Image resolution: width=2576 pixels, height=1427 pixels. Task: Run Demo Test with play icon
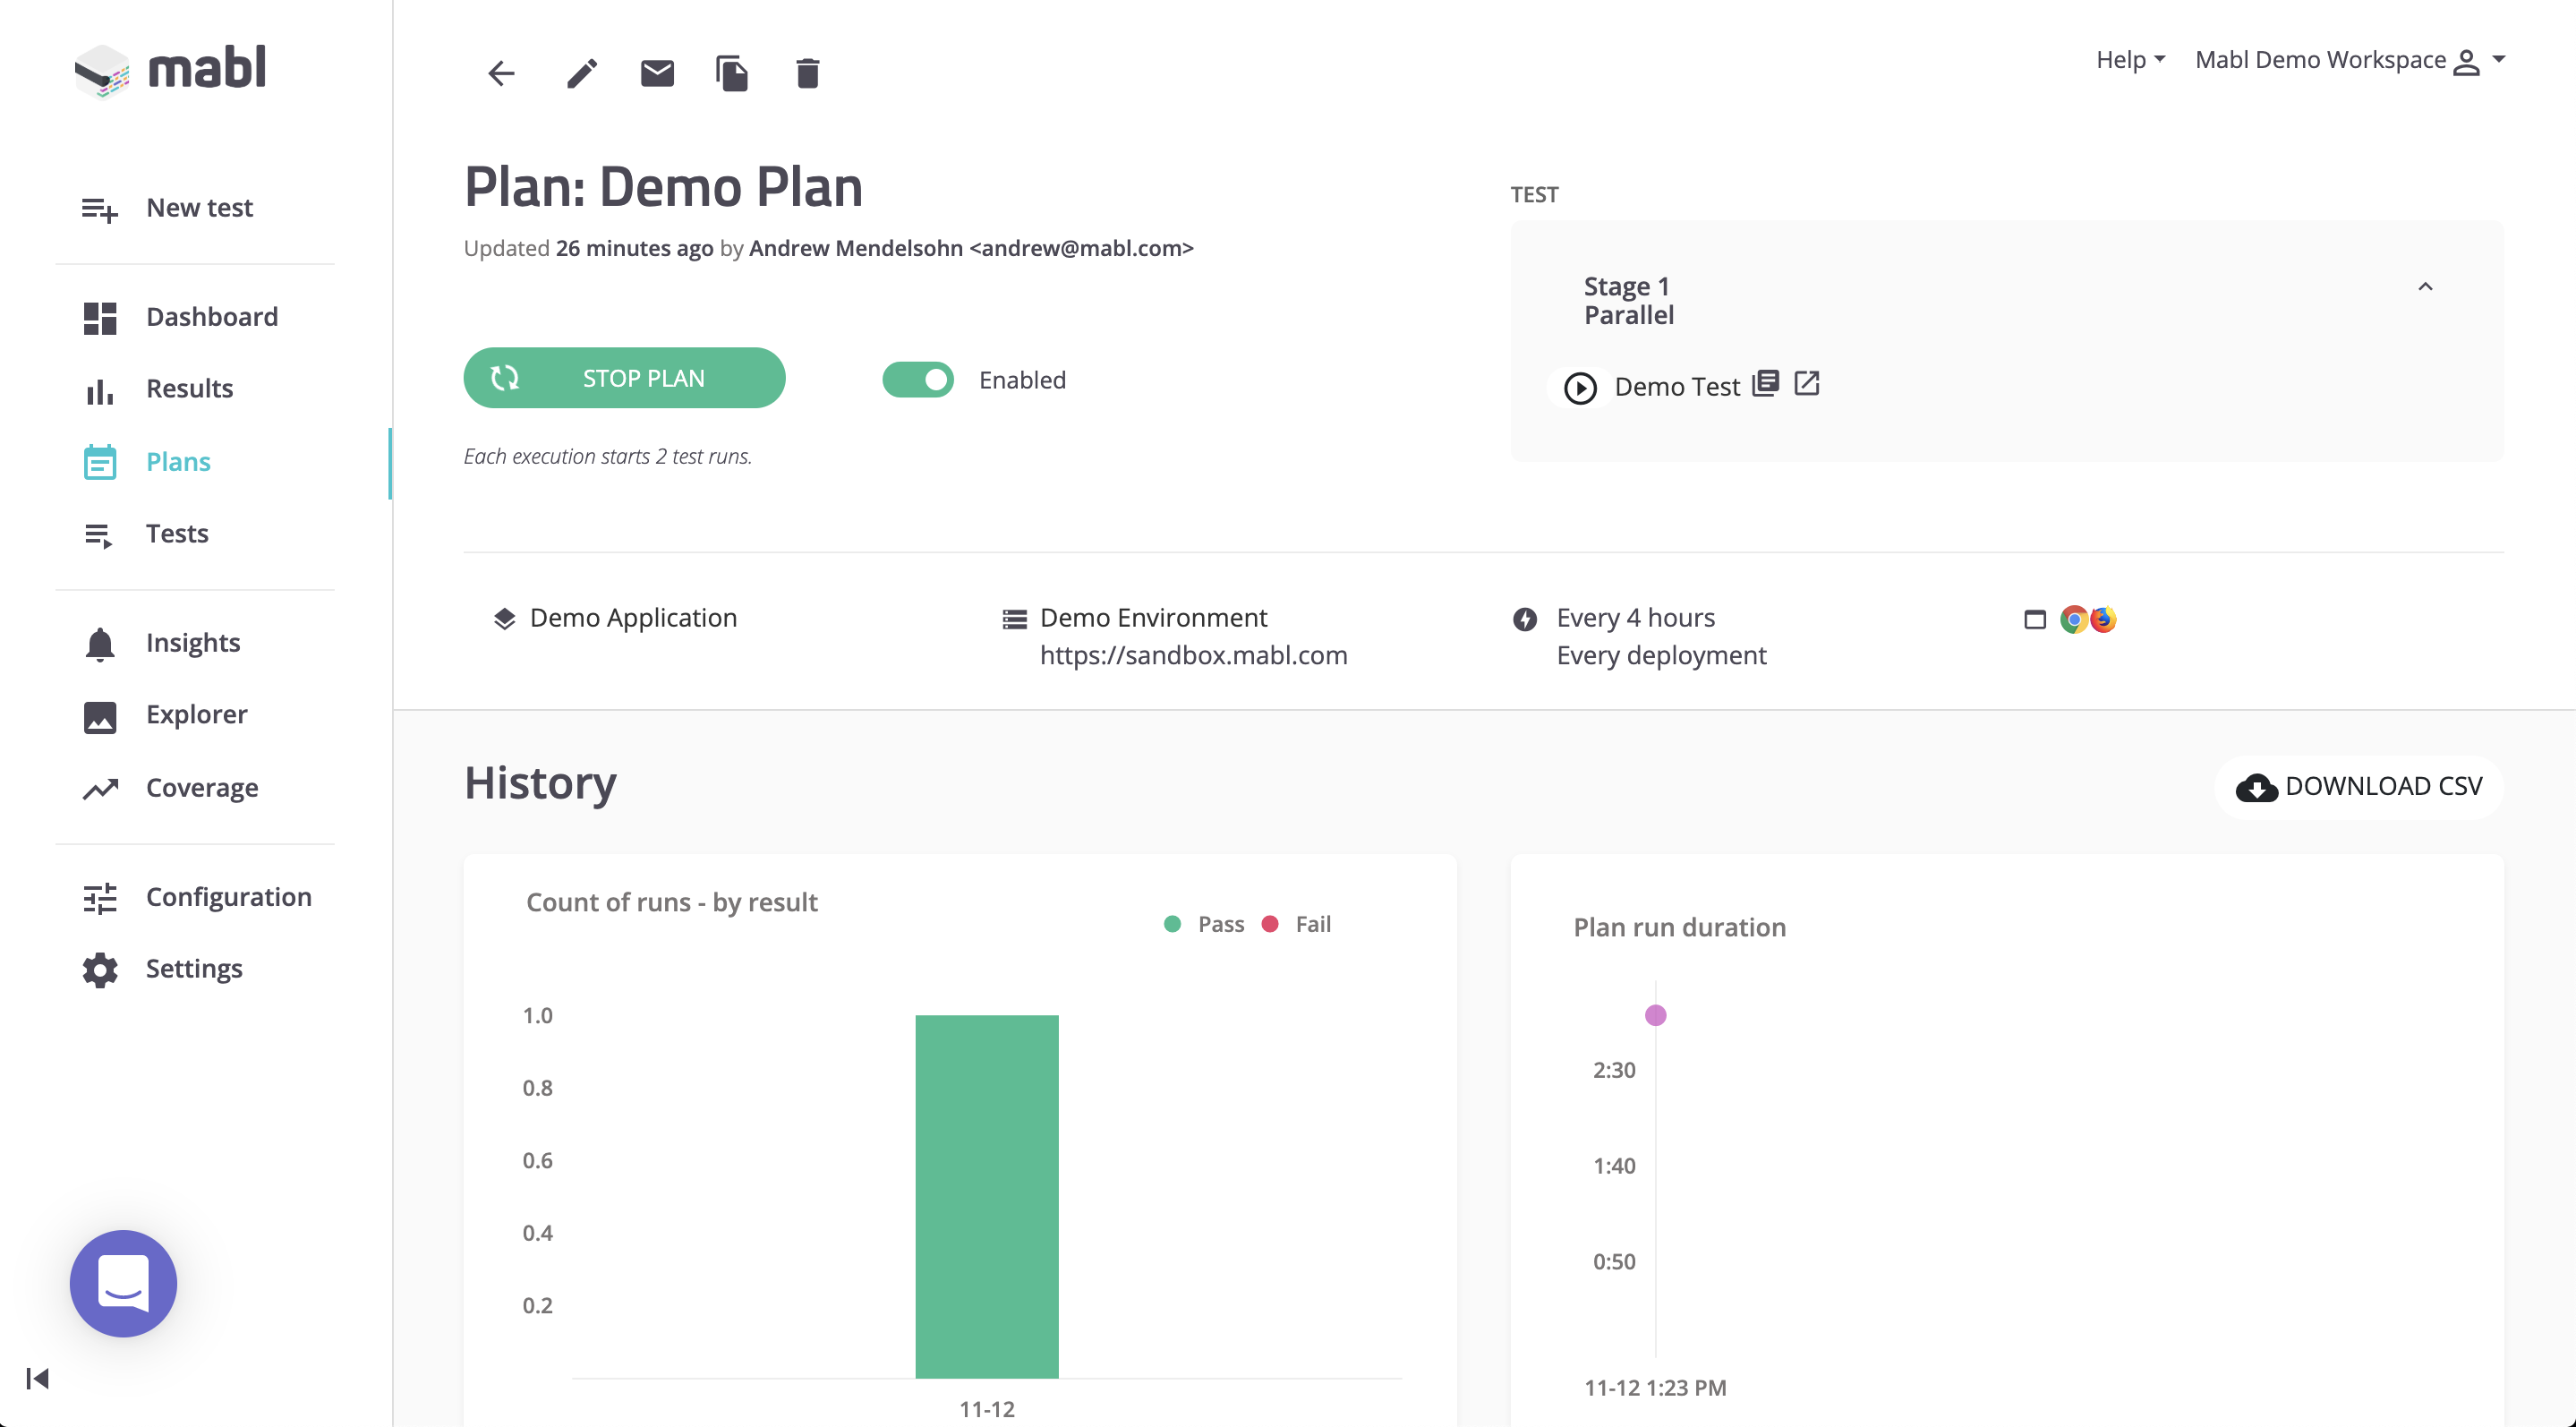(x=1580, y=387)
